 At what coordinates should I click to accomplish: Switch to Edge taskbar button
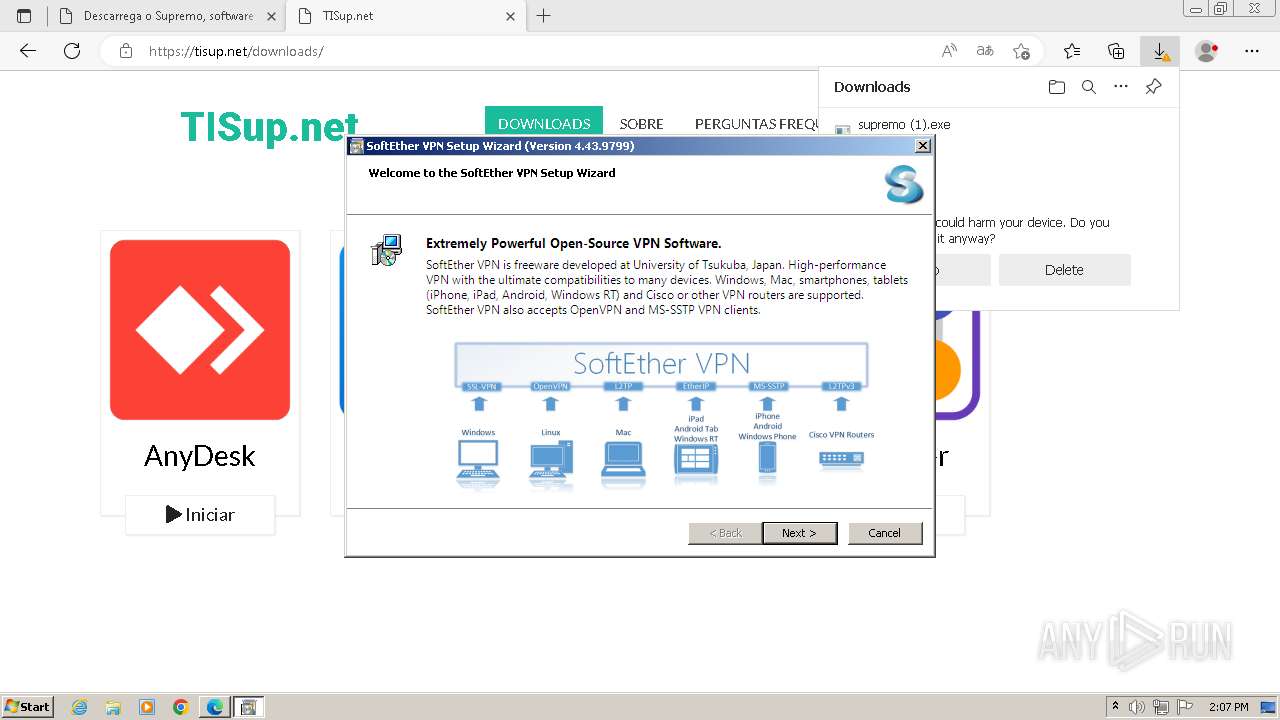point(214,707)
